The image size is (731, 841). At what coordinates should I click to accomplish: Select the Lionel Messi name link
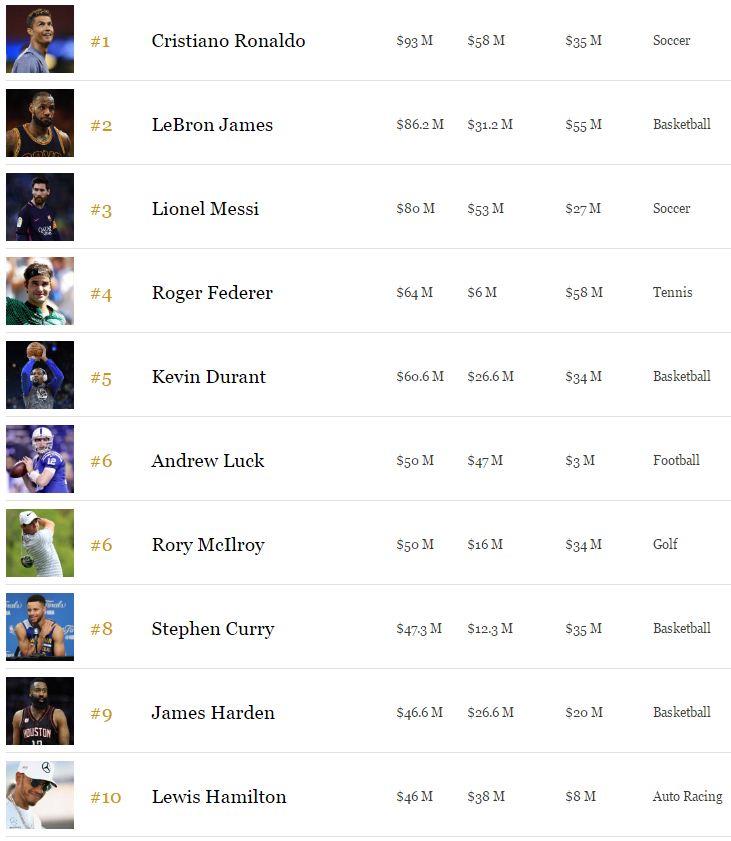[205, 209]
